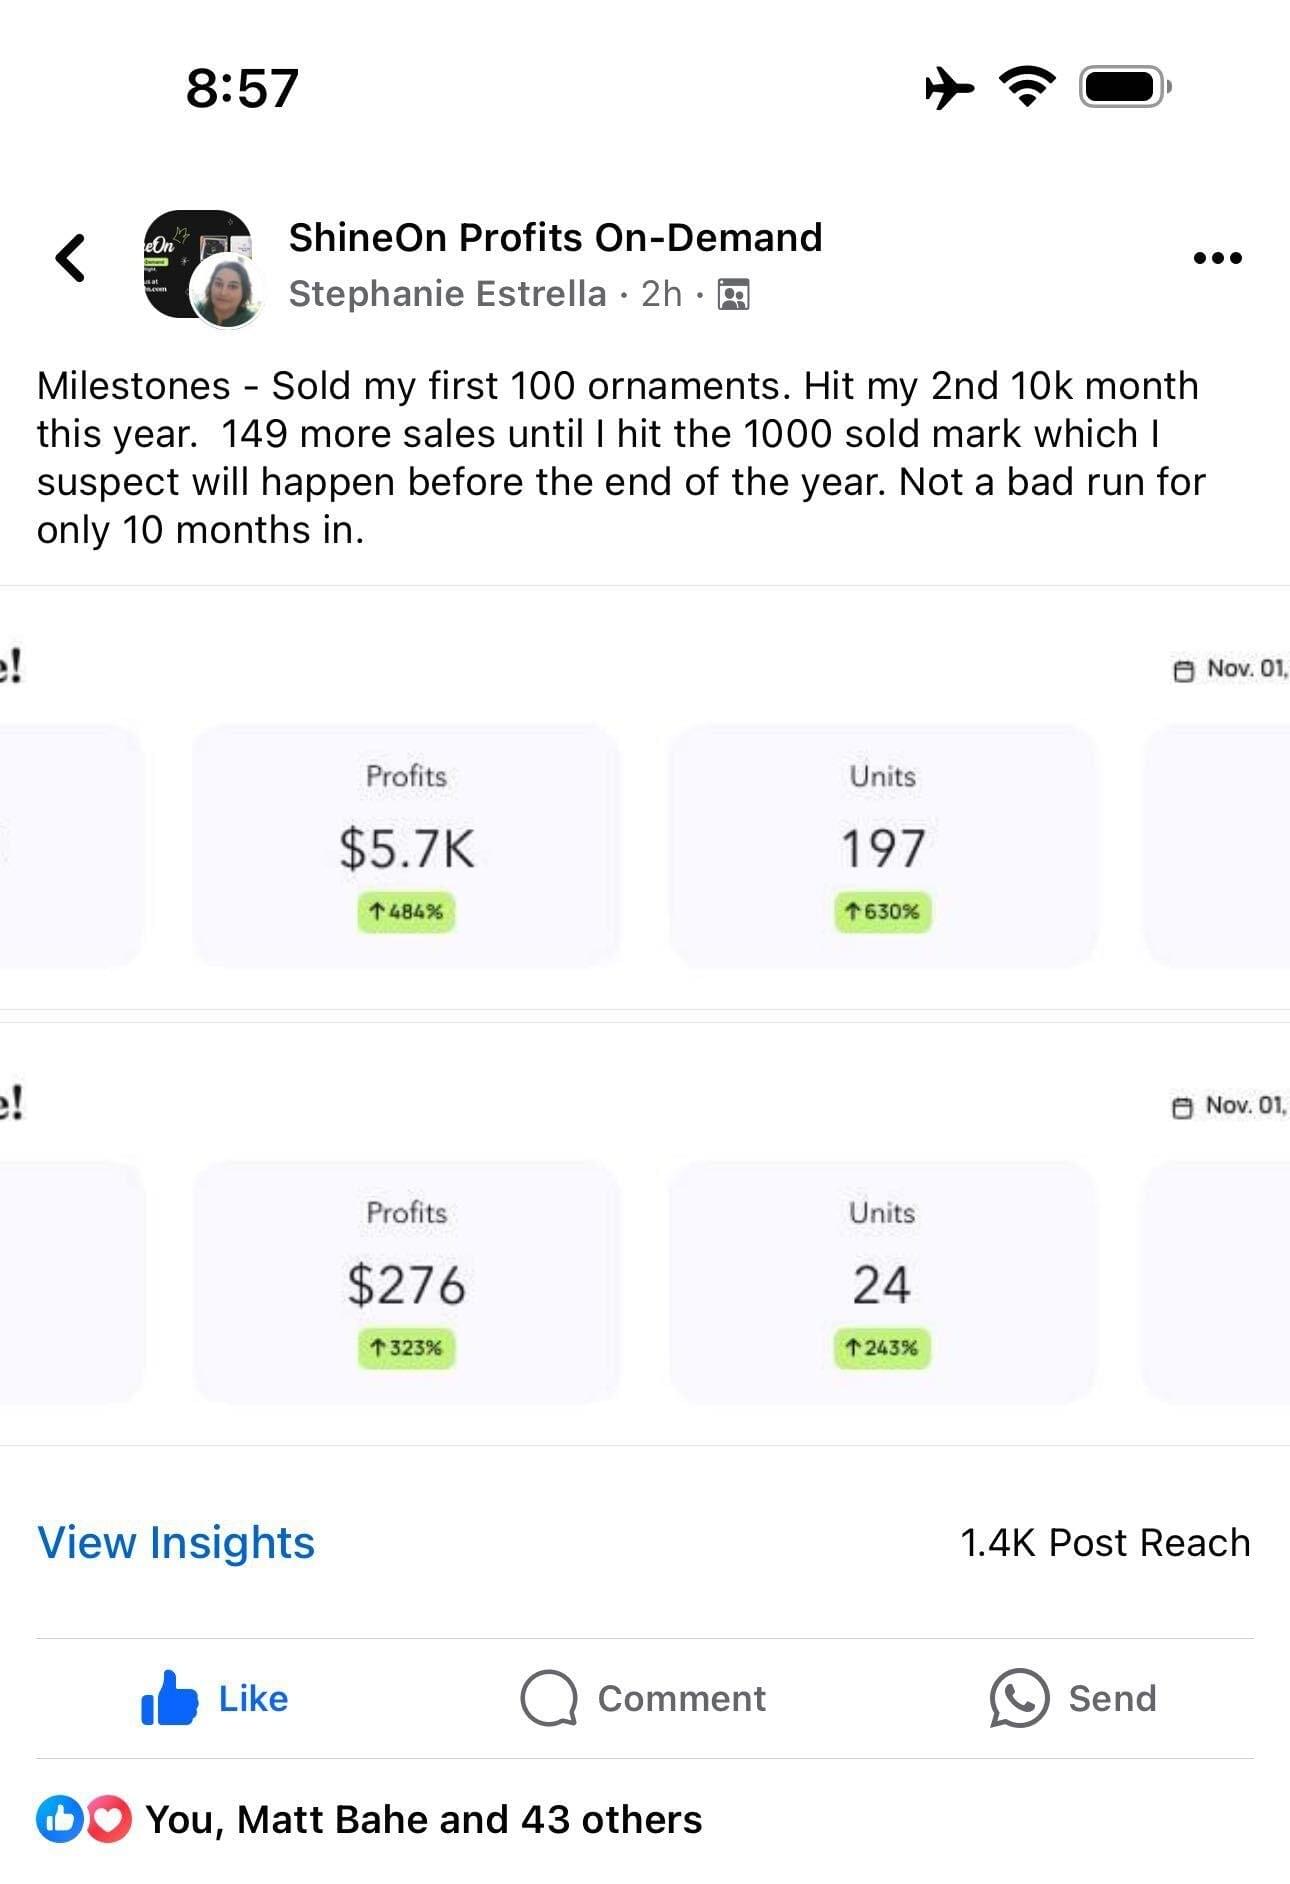Tap the group members privacy icon
Screen dimensions: 1290x1884
(734, 295)
